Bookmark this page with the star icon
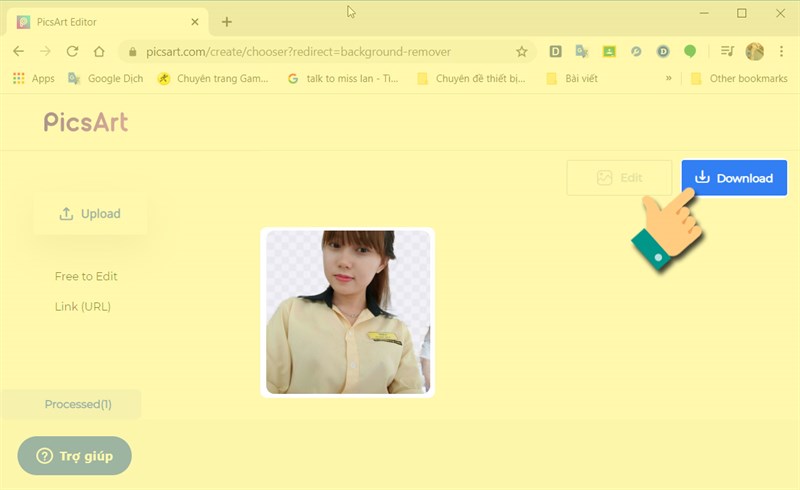Image resolution: width=800 pixels, height=490 pixels. point(521,51)
